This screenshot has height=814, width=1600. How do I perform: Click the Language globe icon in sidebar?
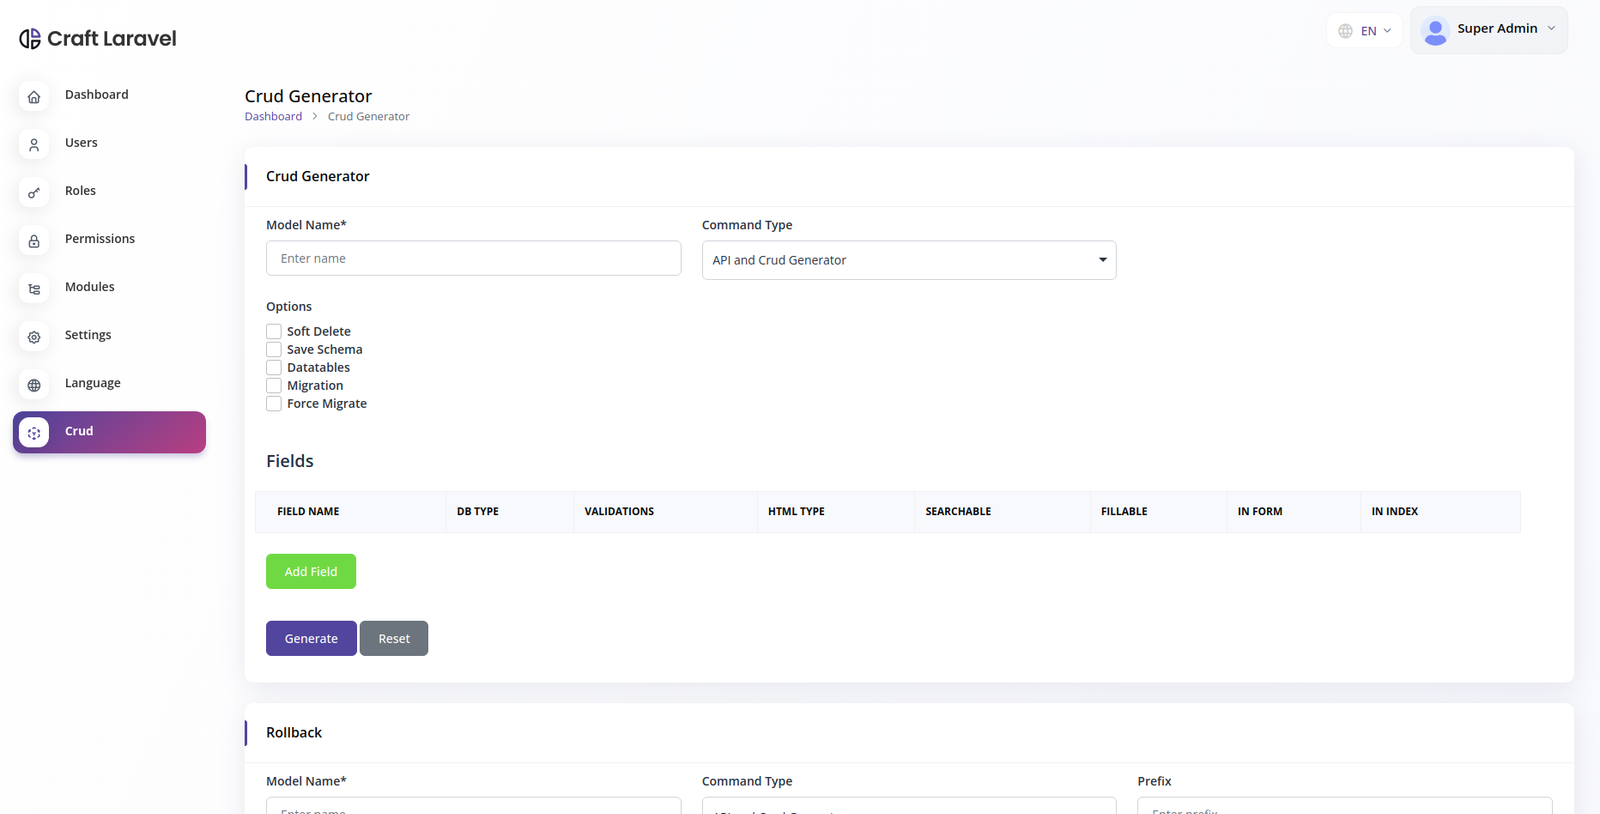pos(34,385)
